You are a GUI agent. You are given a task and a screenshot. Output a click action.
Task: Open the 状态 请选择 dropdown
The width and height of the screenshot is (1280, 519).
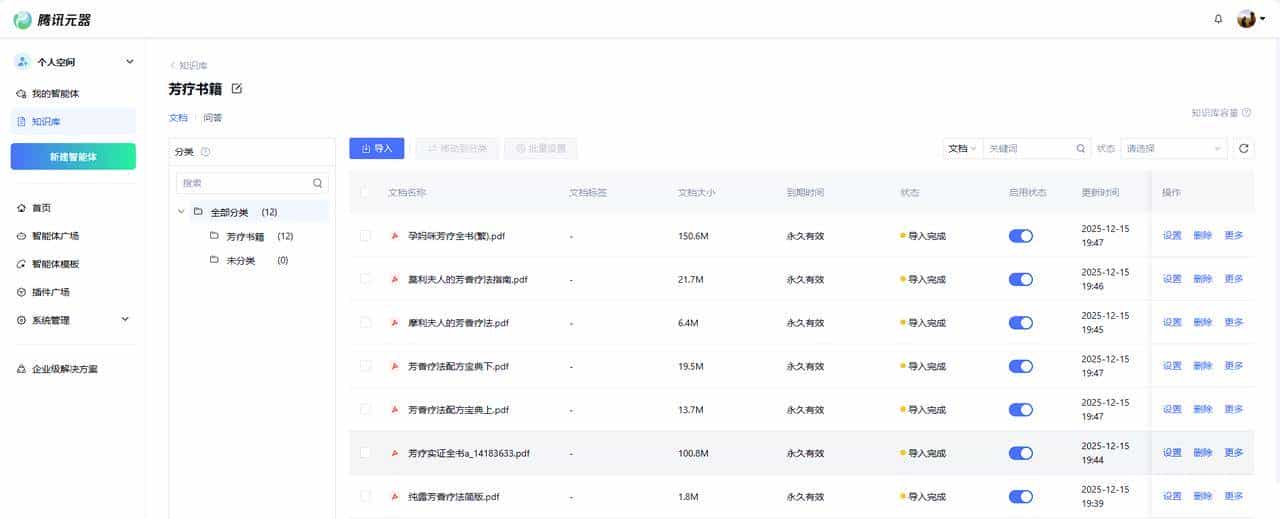point(1173,148)
